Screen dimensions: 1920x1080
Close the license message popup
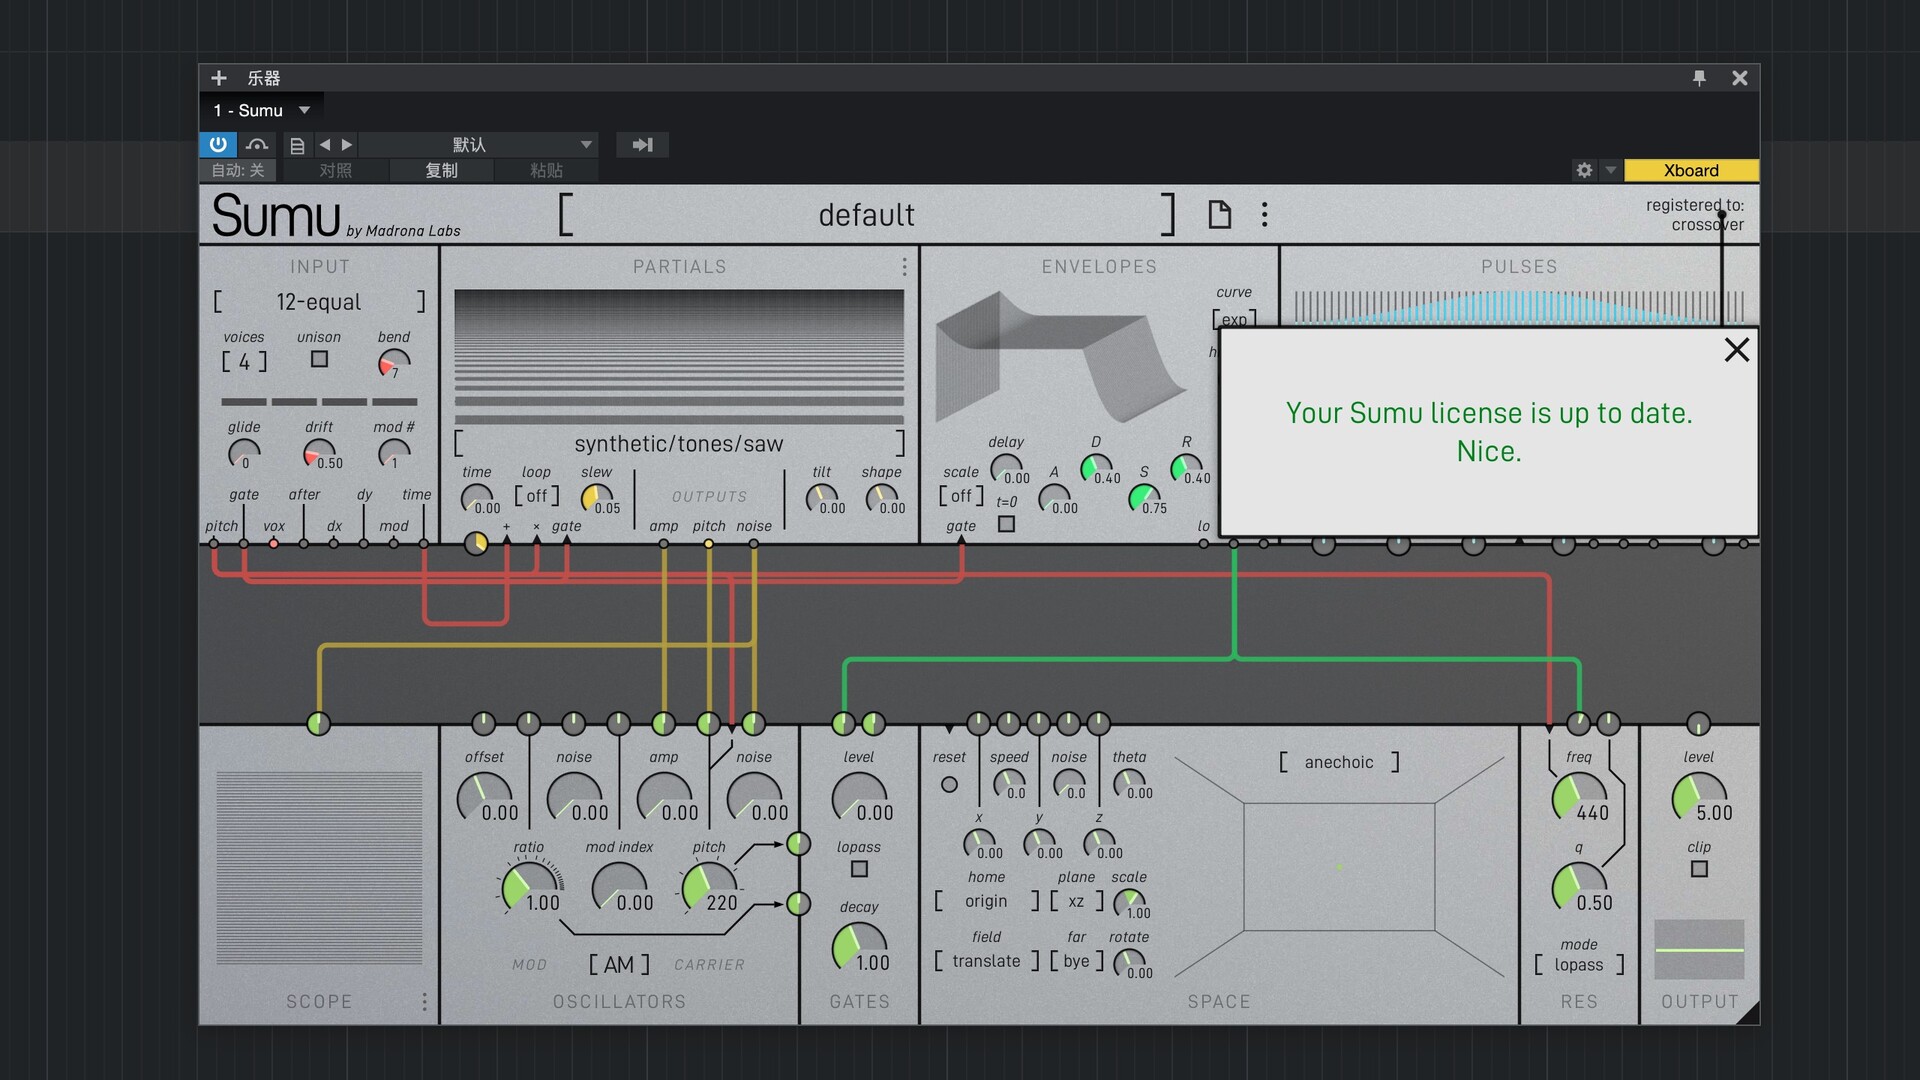pyautogui.click(x=1737, y=350)
